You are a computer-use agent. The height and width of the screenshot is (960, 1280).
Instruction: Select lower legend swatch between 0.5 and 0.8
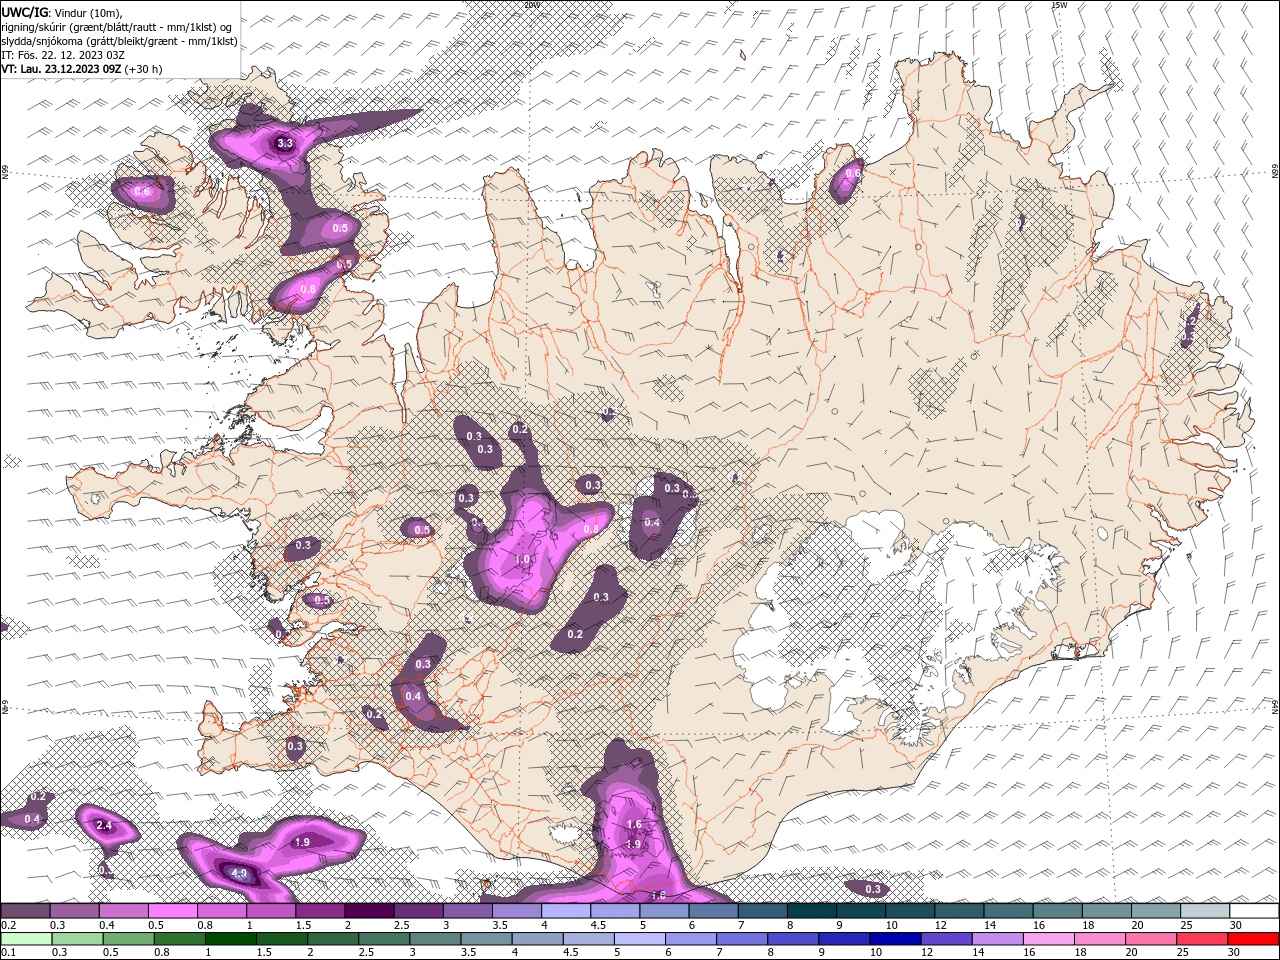(x=128, y=939)
